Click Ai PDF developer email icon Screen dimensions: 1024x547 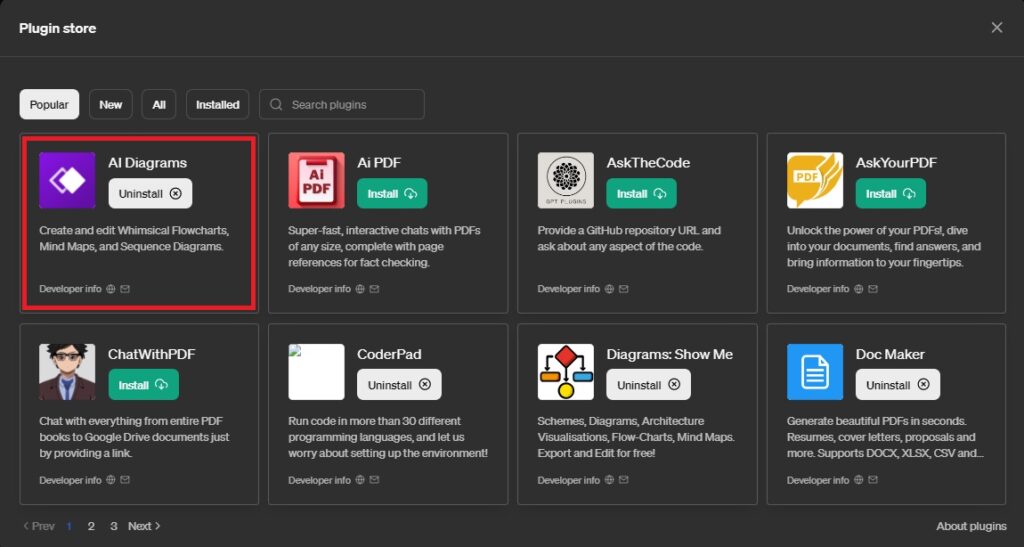tap(374, 289)
